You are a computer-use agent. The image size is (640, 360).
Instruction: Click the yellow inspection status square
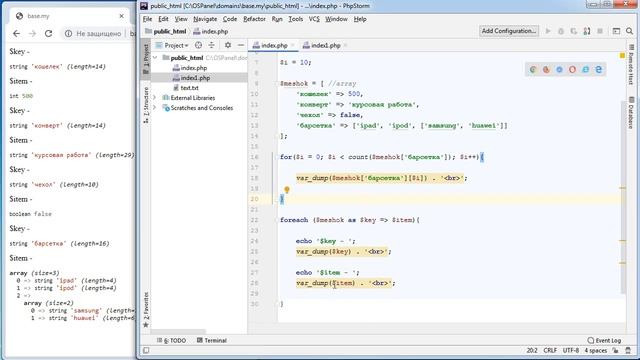click(x=622, y=56)
